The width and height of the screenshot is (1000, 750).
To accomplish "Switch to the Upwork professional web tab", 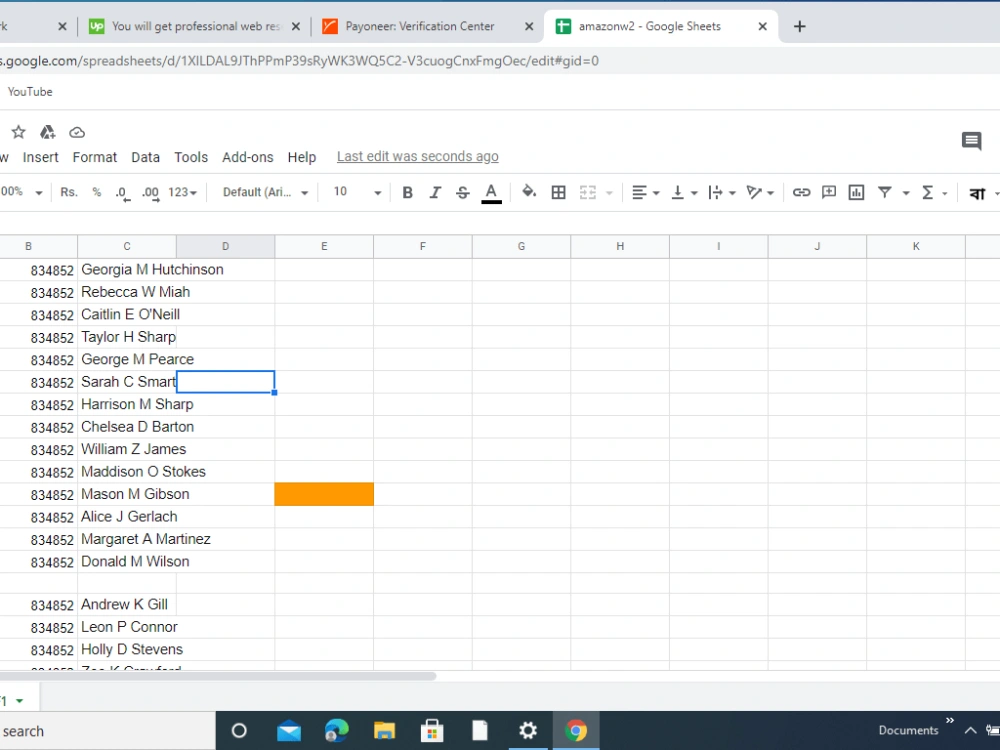I will pyautogui.click(x=195, y=26).
